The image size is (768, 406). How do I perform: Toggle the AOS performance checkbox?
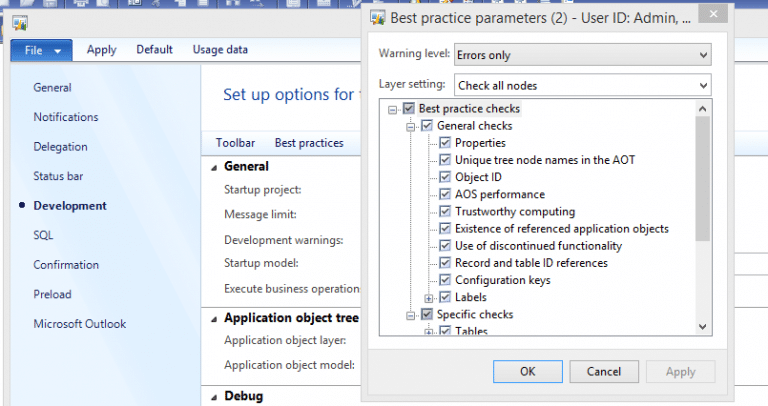tap(445, 194)
